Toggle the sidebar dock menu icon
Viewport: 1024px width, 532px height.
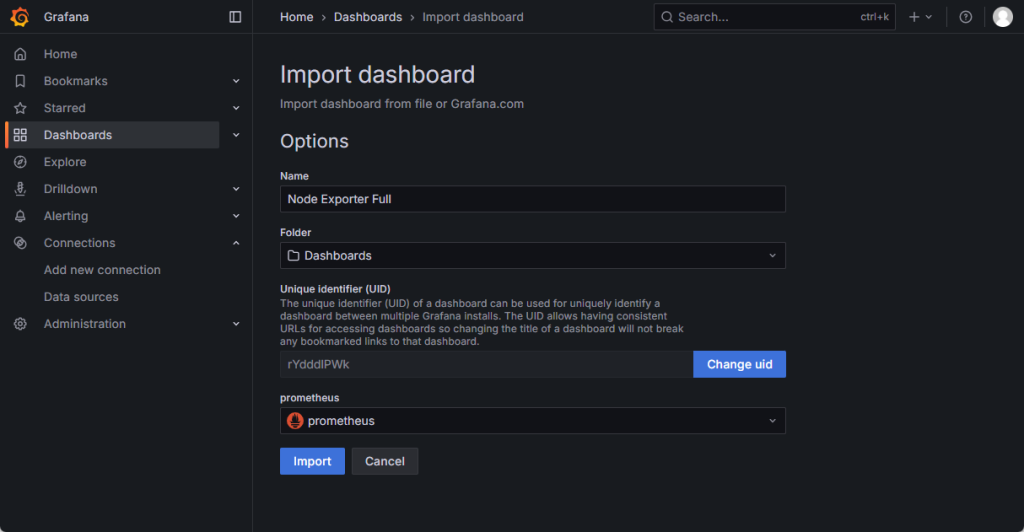pos(235,17)
